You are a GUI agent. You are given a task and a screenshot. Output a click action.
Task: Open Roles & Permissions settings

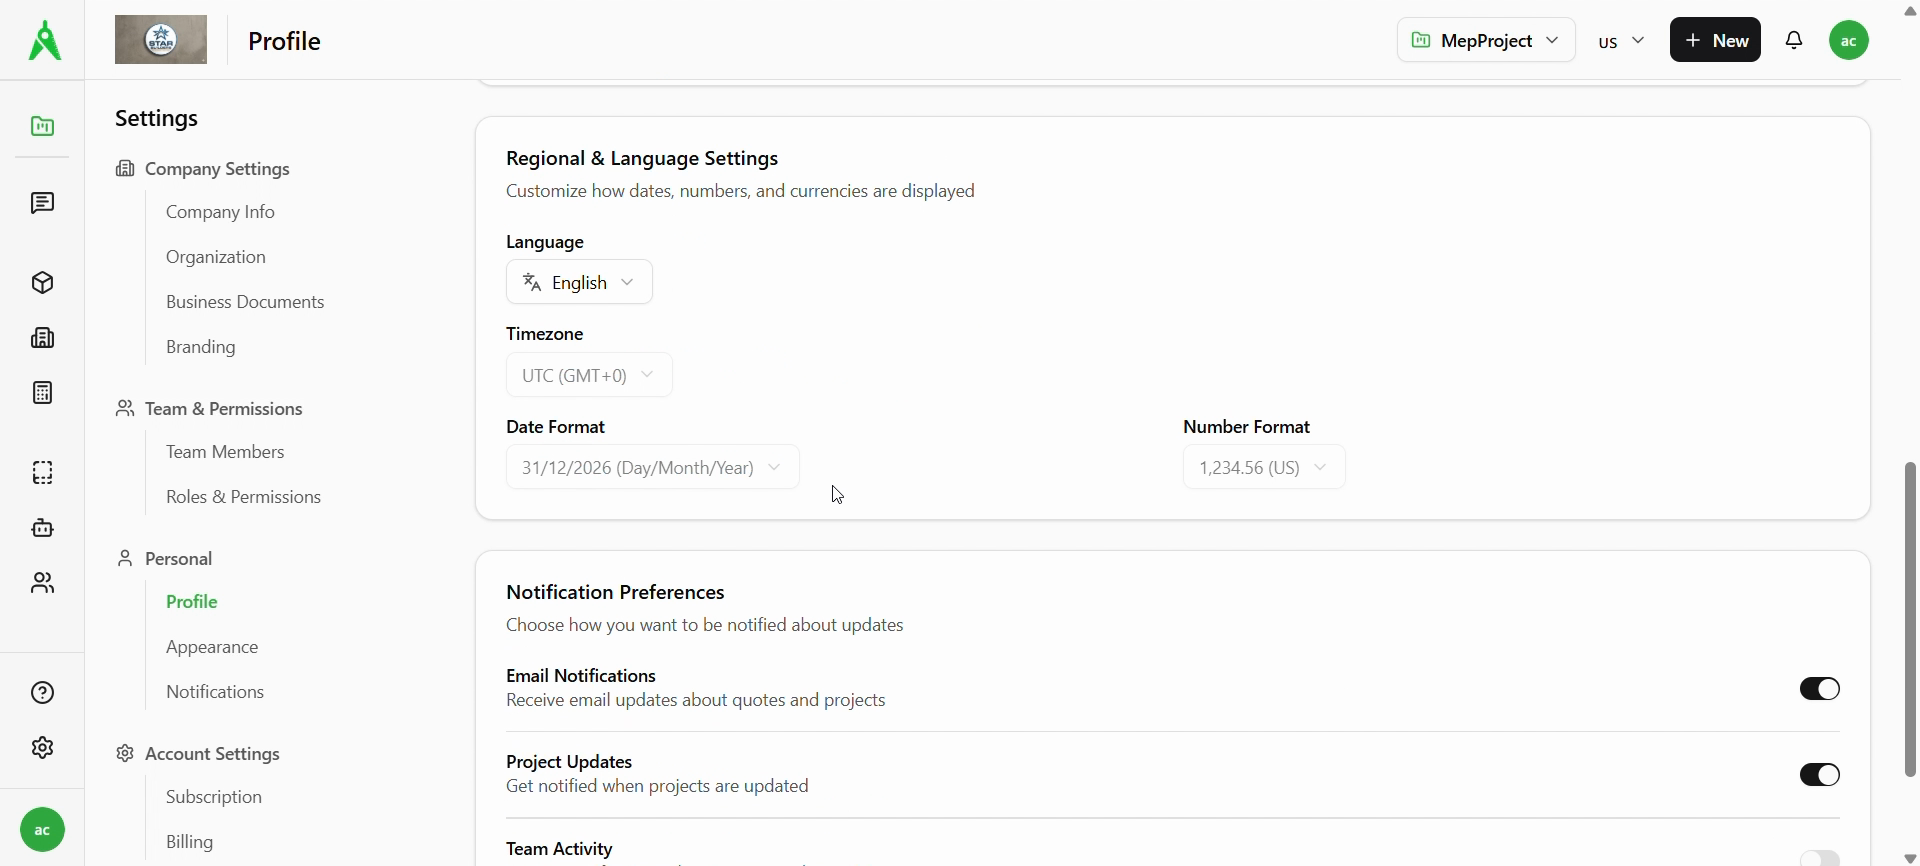(x=243, y=497)
